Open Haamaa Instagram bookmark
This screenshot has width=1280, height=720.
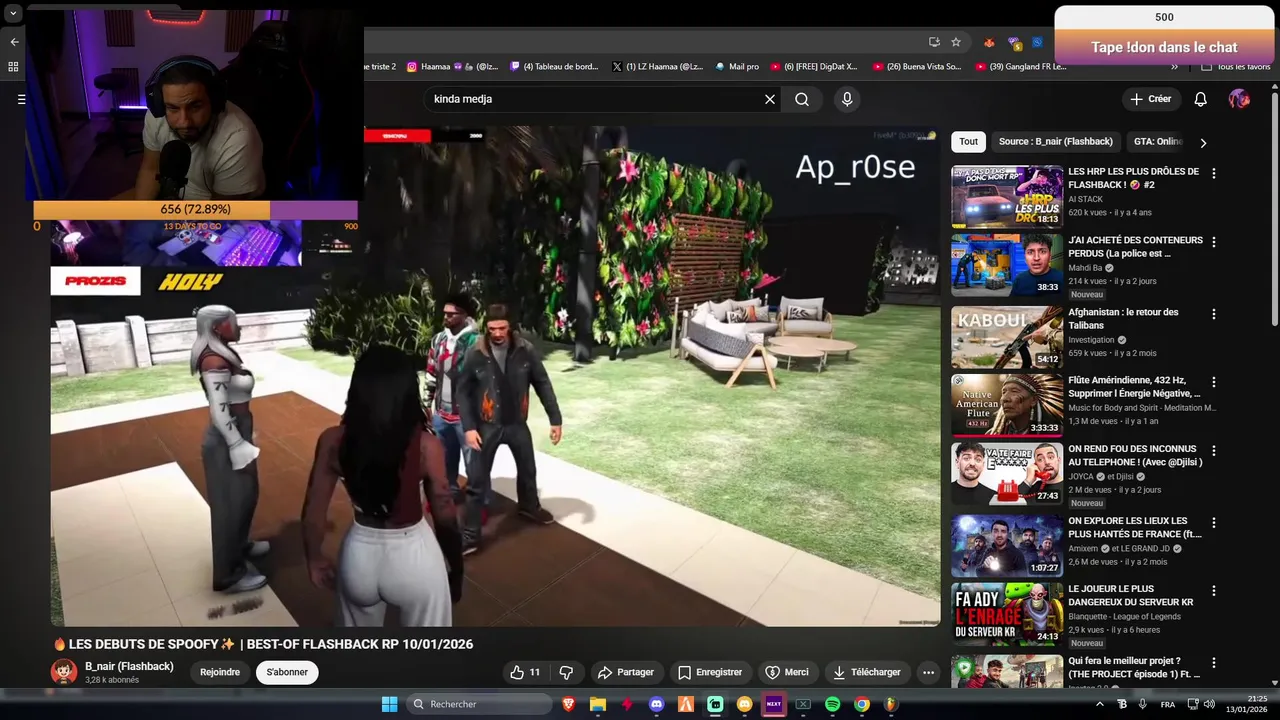pyautogui.click(x=452, y=67)
